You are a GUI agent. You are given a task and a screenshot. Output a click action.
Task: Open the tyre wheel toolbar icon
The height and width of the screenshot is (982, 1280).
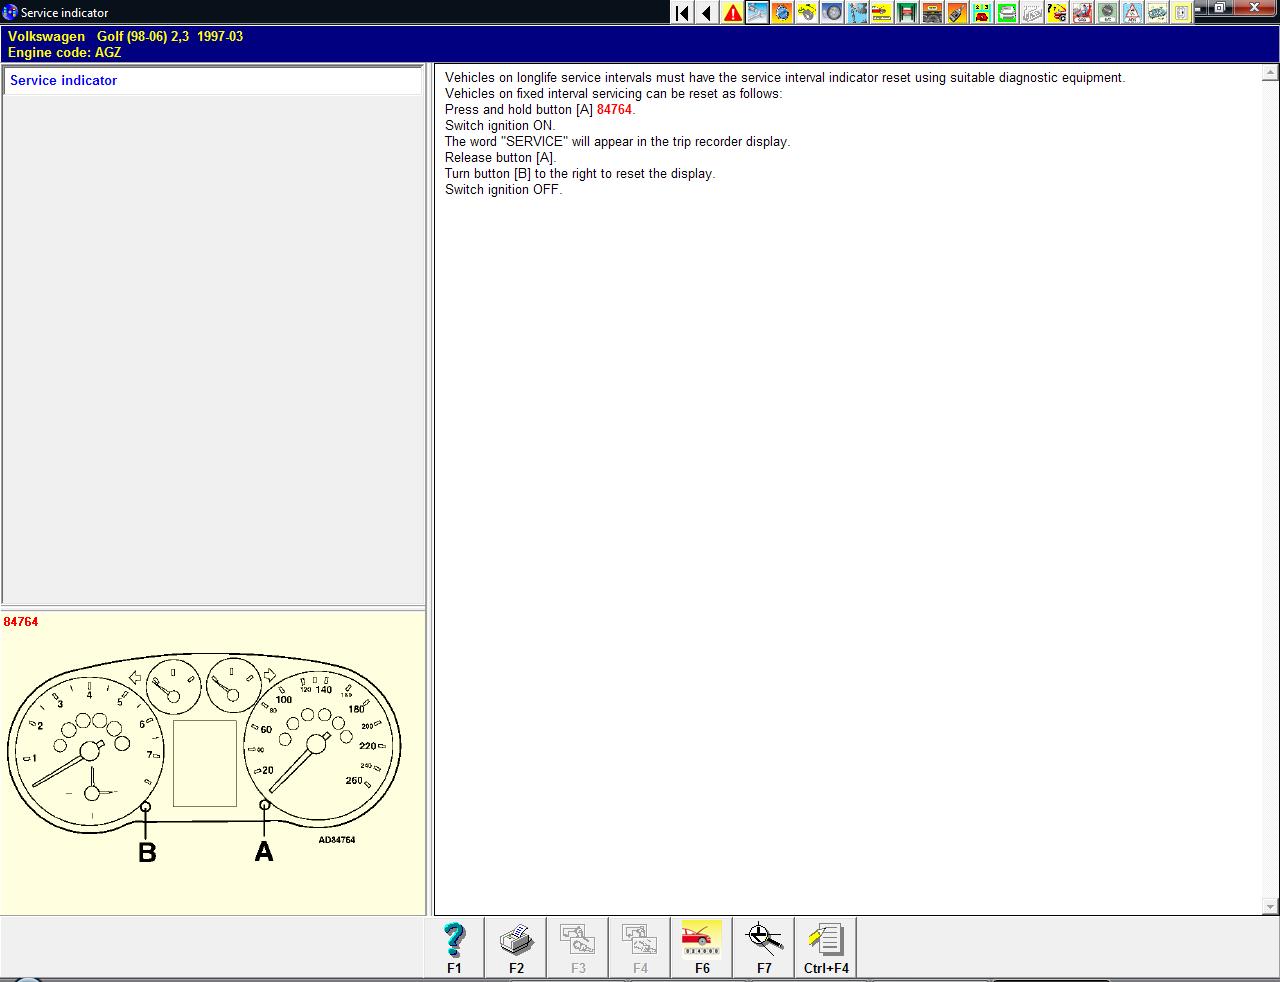832,13
